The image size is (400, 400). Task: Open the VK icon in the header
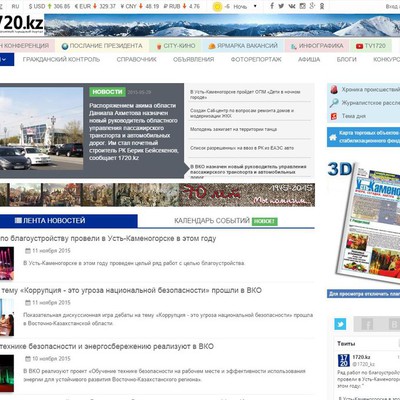click(x=292, y=6)
